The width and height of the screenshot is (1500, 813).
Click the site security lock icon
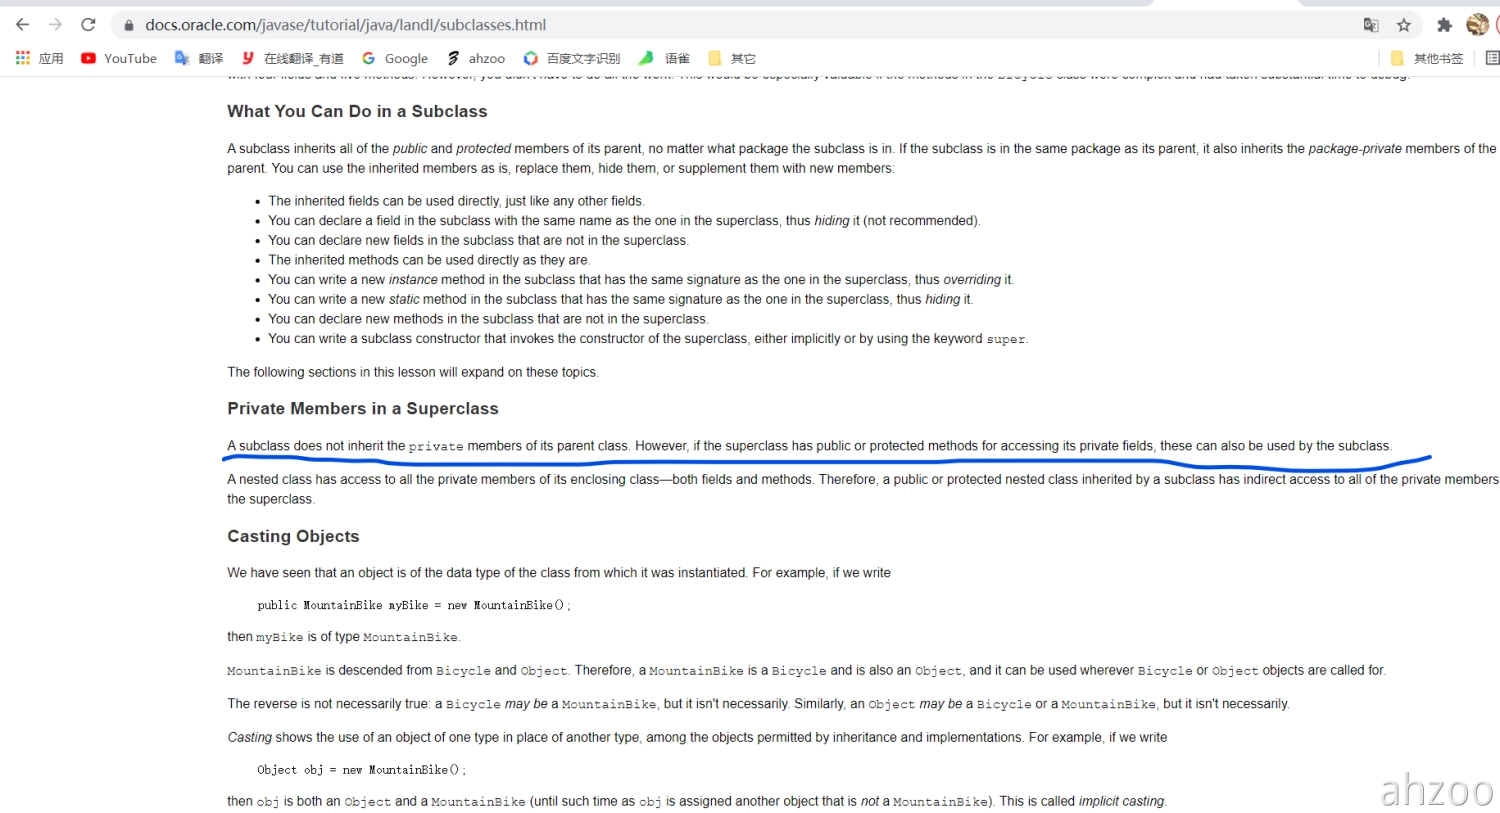(128, 25)
